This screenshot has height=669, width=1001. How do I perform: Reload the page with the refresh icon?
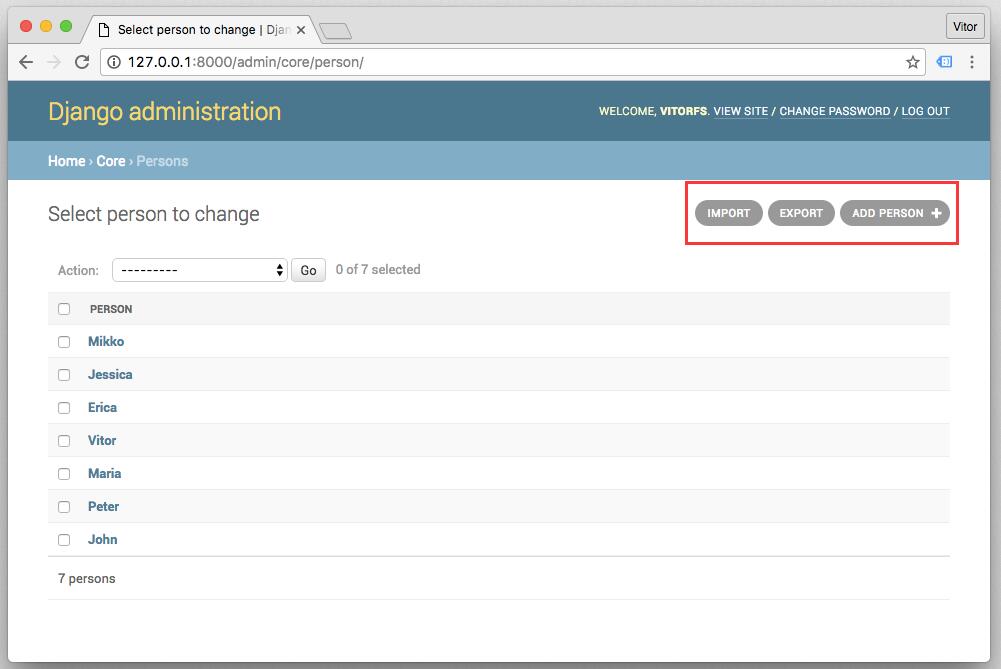coord(82,62)
